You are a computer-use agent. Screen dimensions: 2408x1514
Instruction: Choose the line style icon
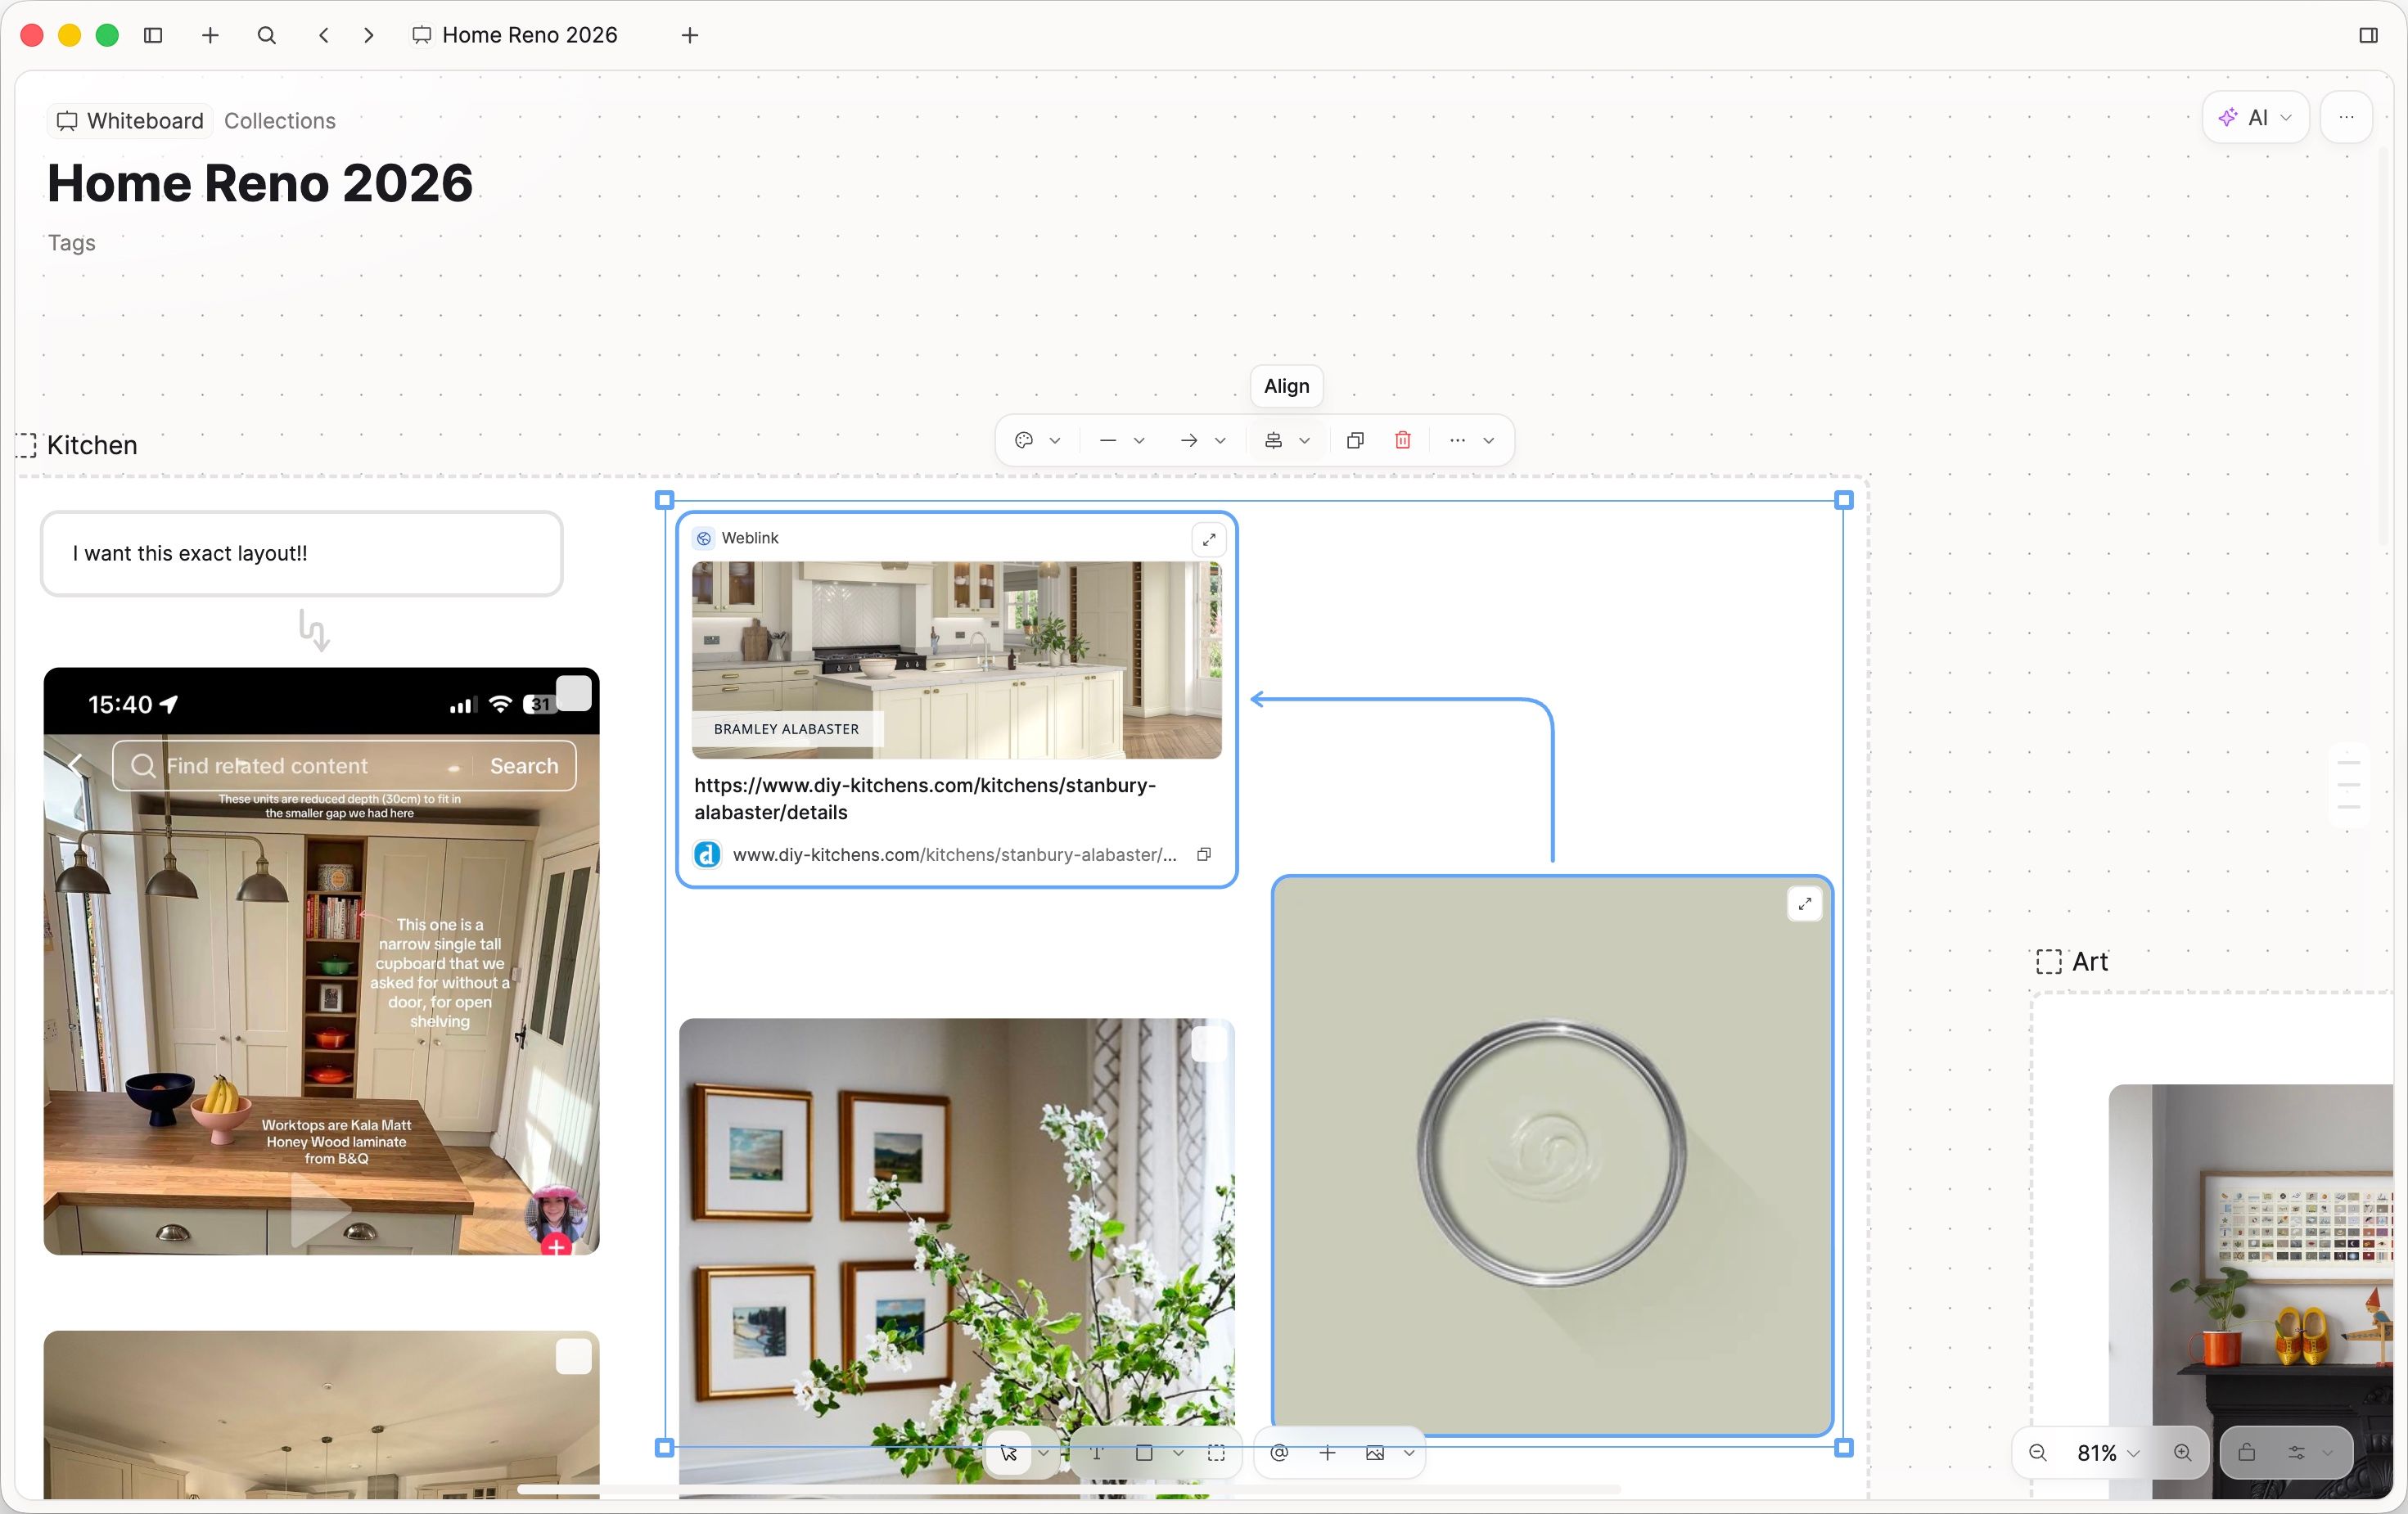tap(1107, 440)
